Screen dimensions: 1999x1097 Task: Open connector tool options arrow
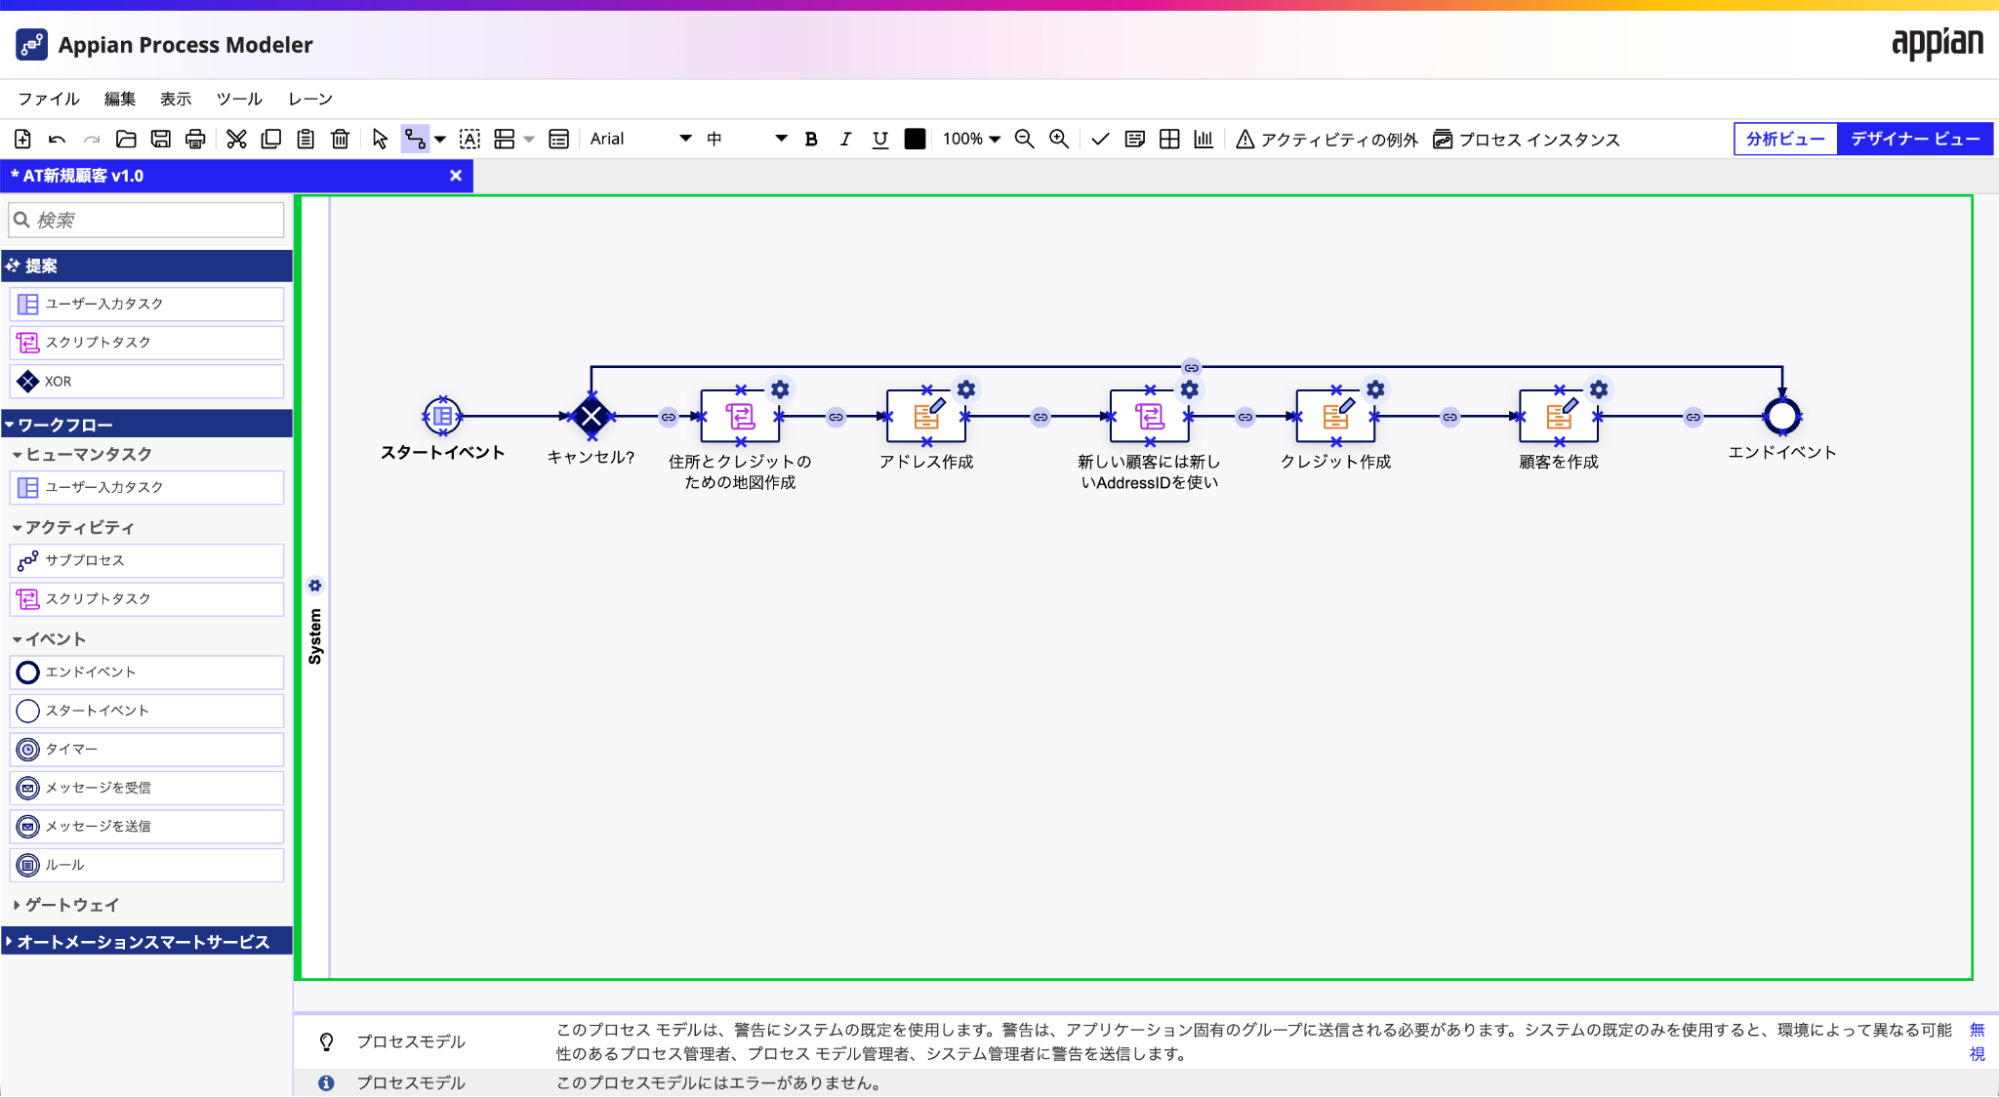pos(440,139)
